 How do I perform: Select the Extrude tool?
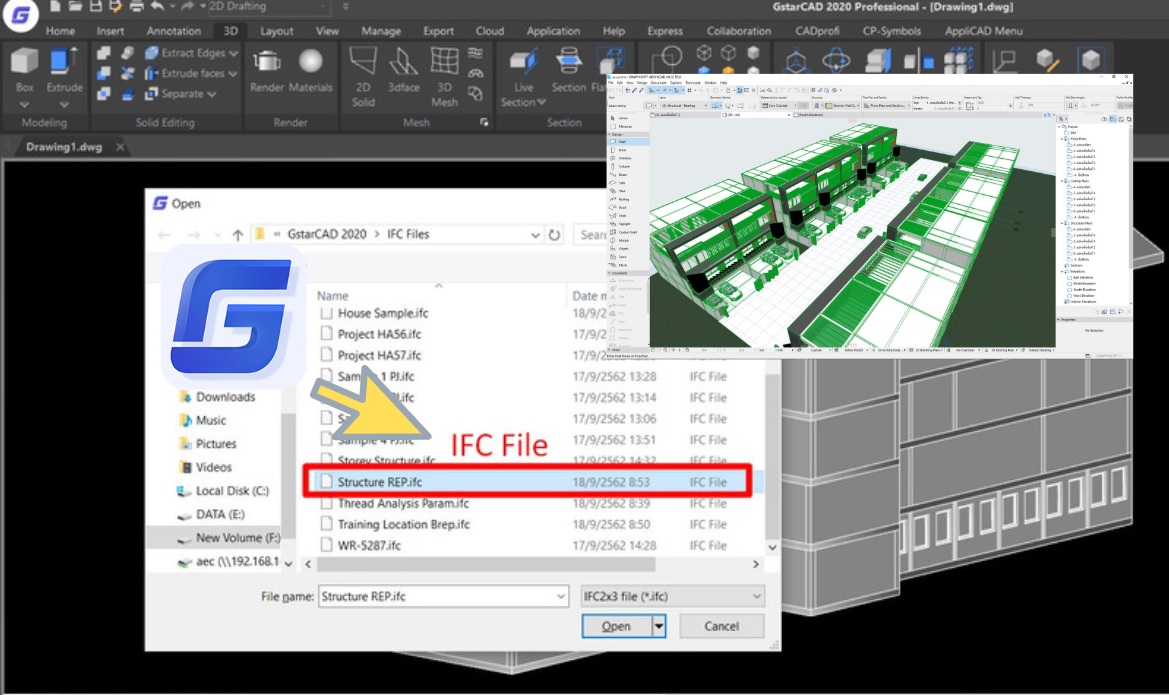[64, 69]
